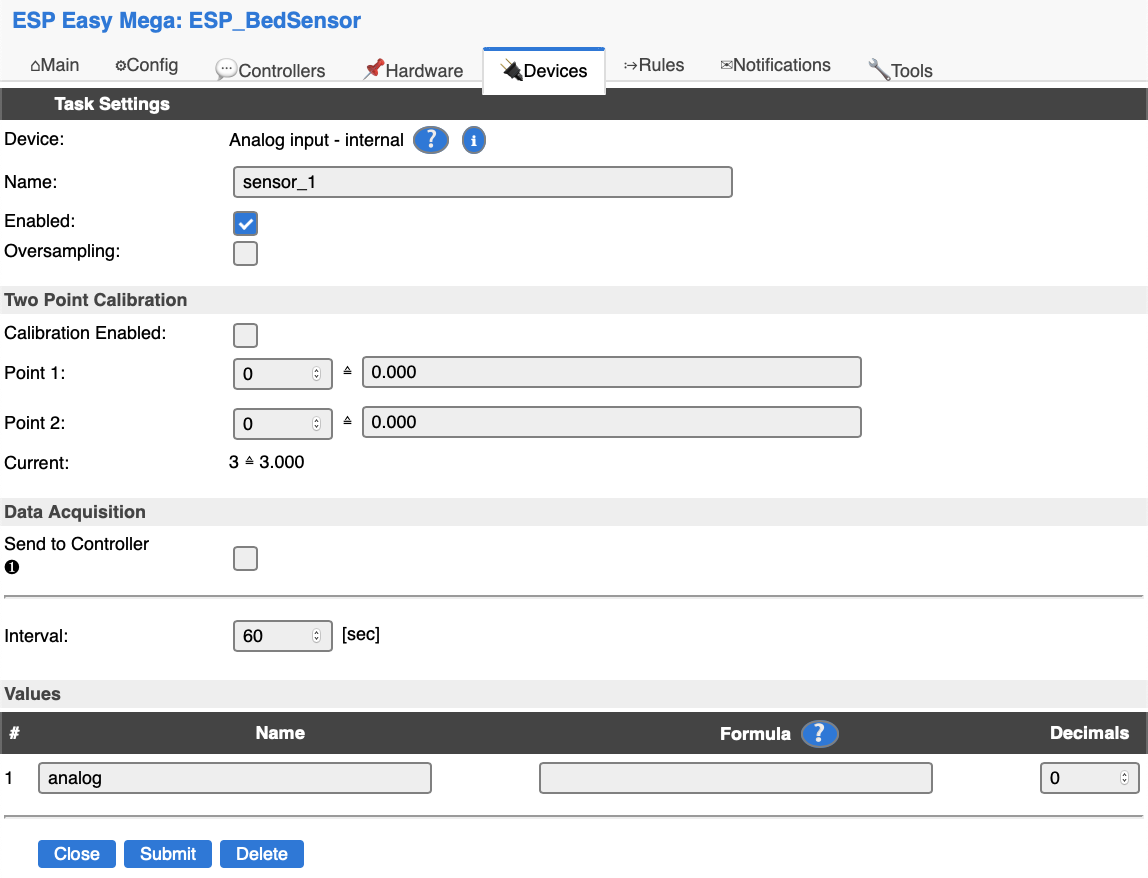Click the Point 2 number input

(283, 424)
